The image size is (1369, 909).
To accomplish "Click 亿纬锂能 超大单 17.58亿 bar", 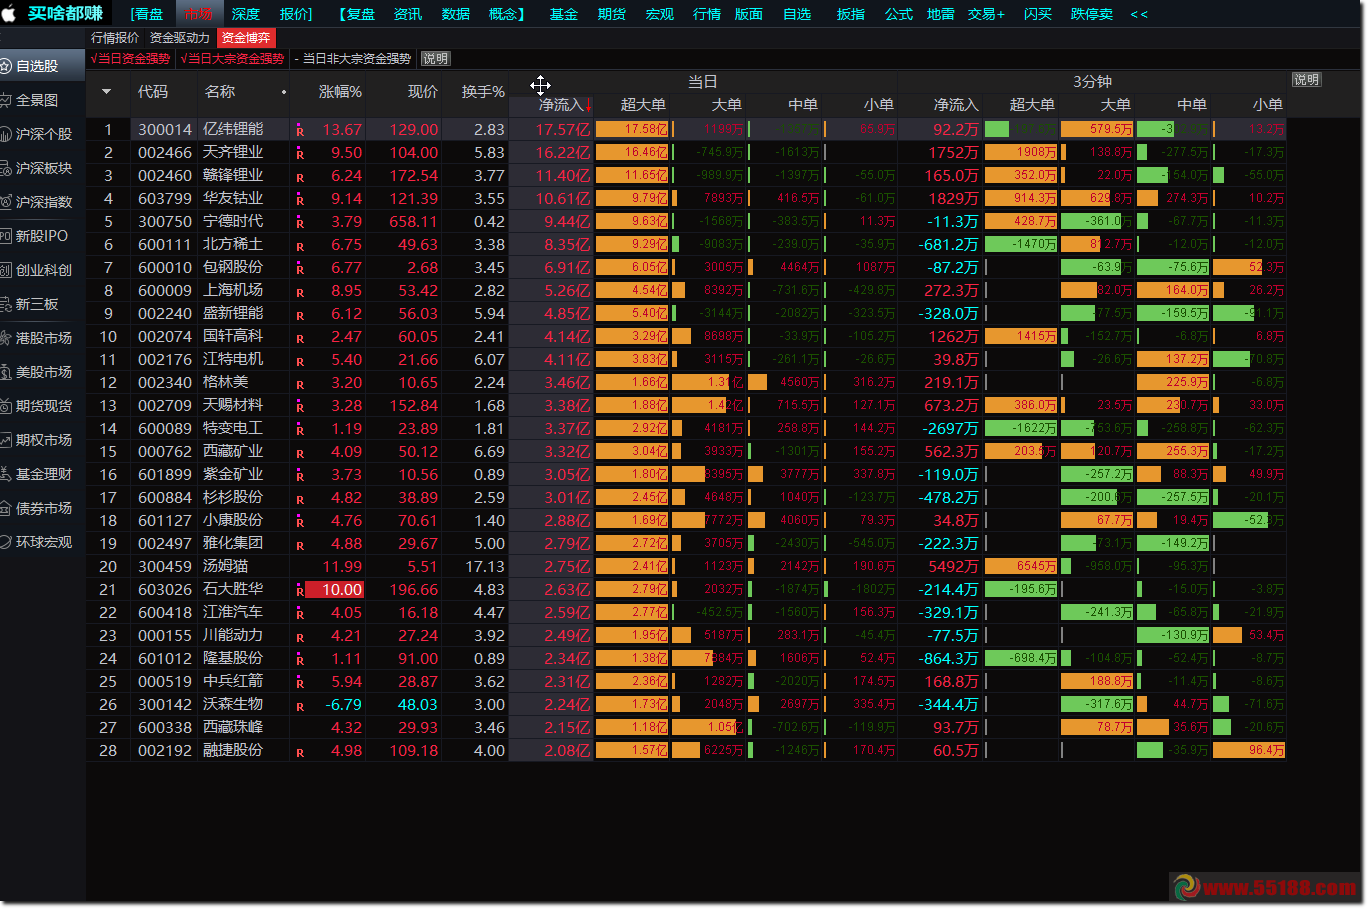I will [x=632, y=129].
